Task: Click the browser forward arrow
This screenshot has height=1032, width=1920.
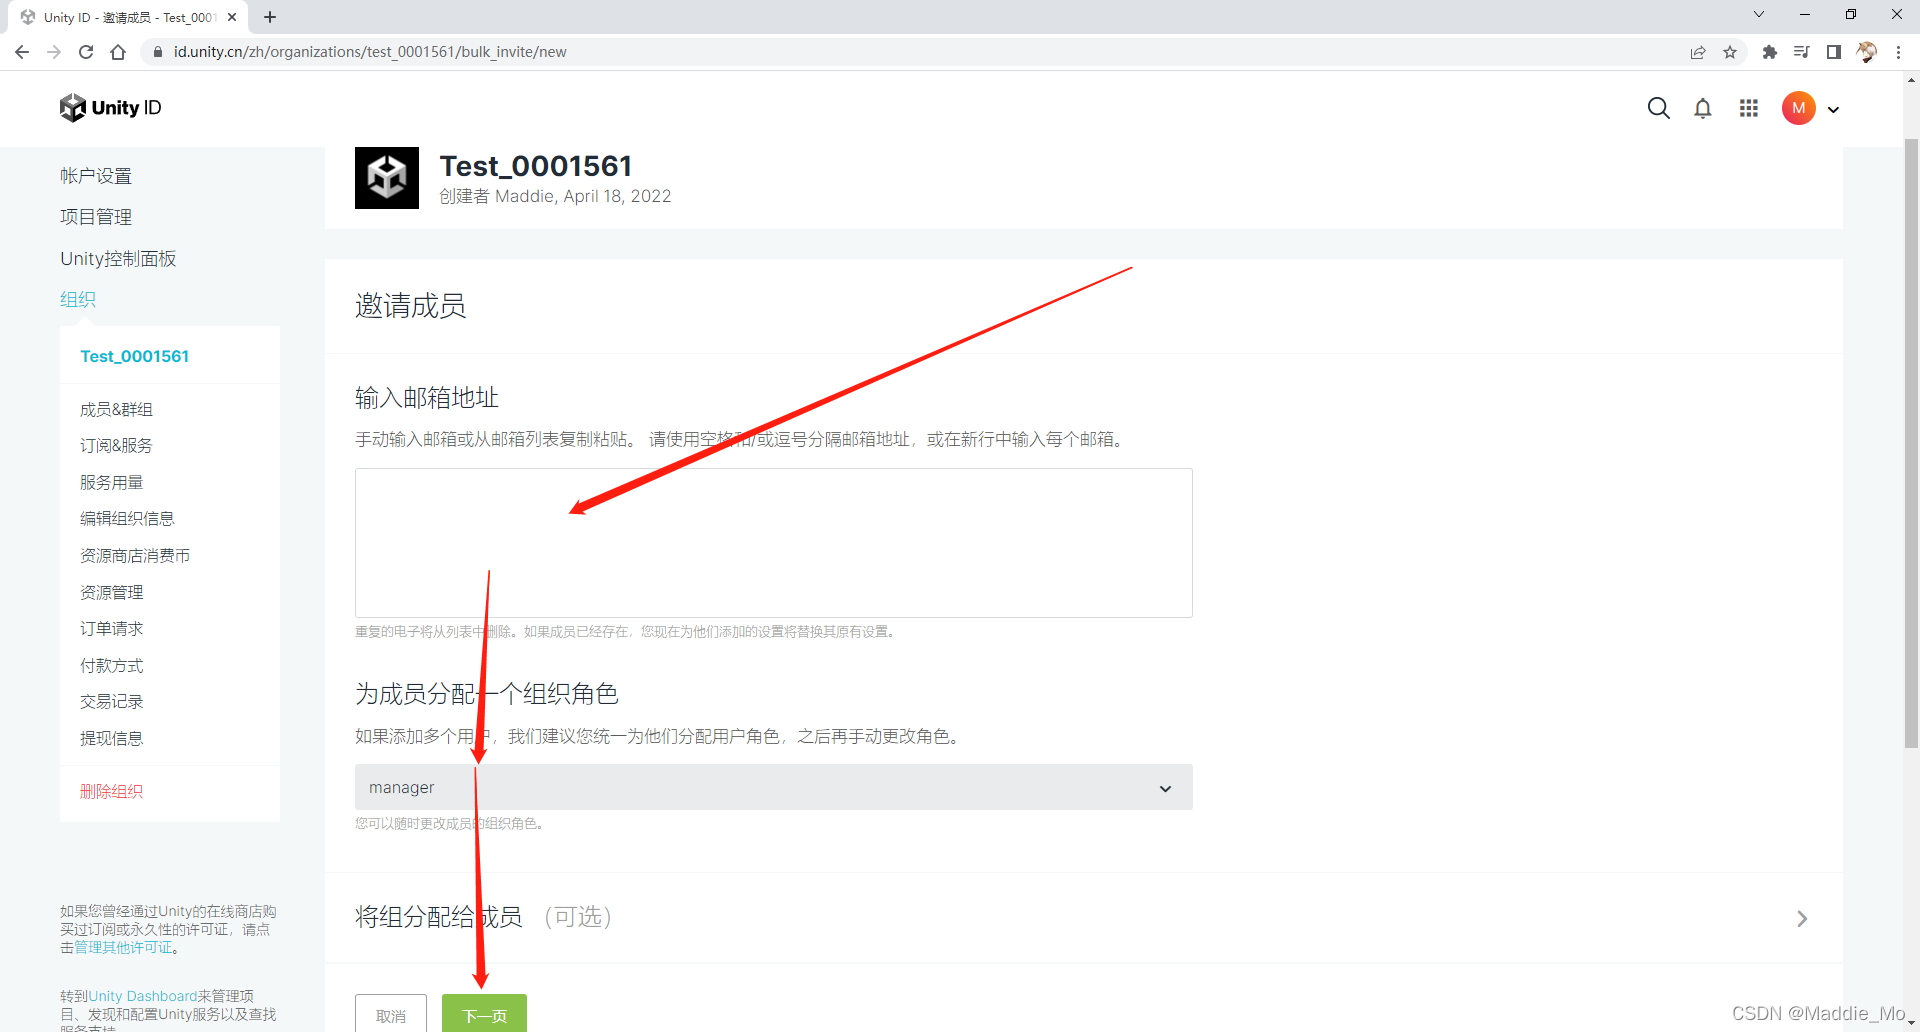Action: point(54,52)
